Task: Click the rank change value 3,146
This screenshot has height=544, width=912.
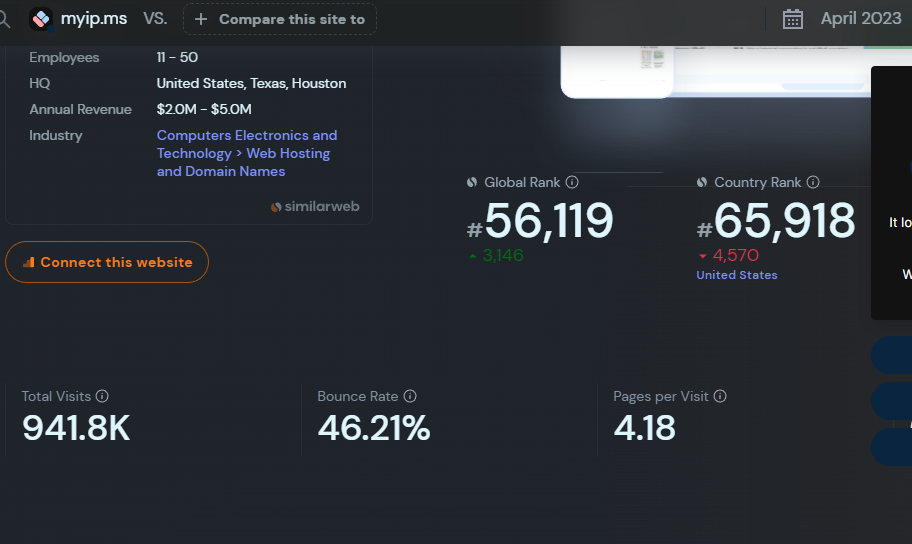Action: (503, 255)
